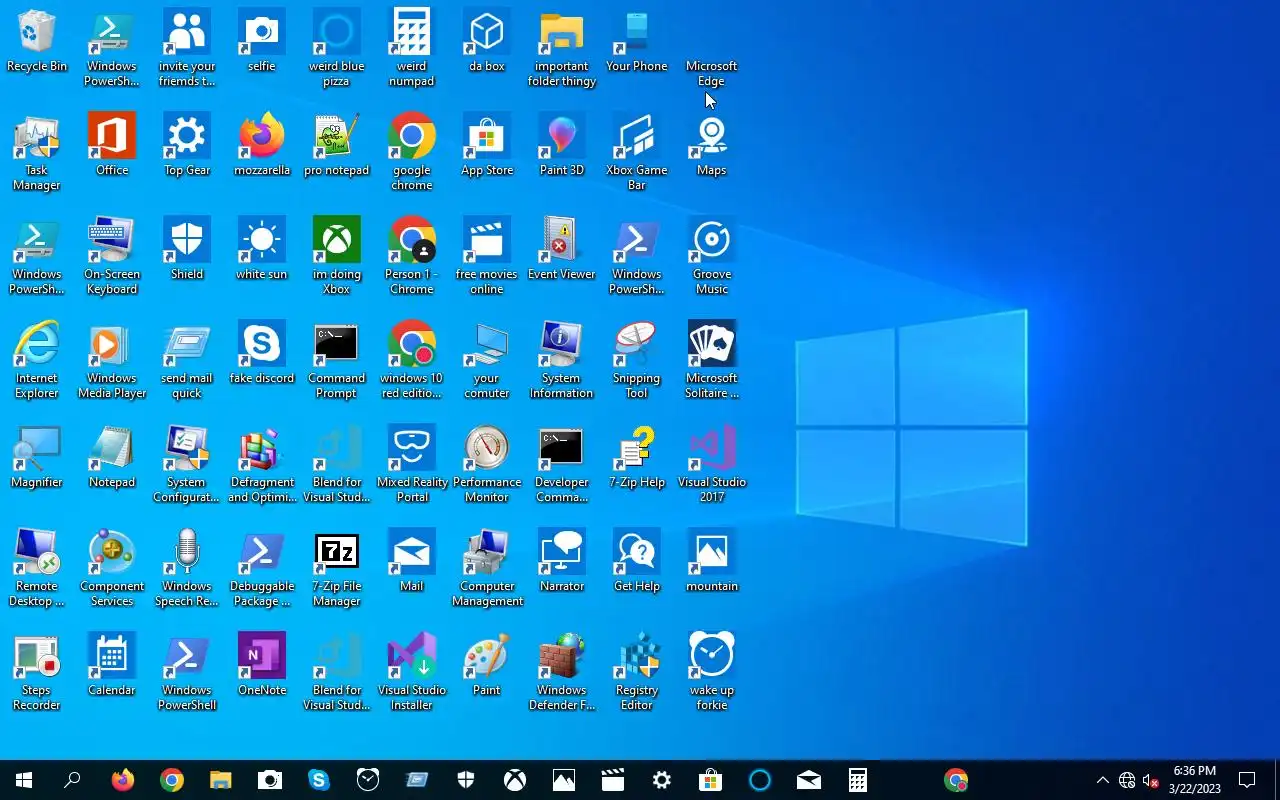Viewport: 1280px width, 800px height.
Task: Click the 'selfie' camera desktop shortcut
Action: (262, 41)
